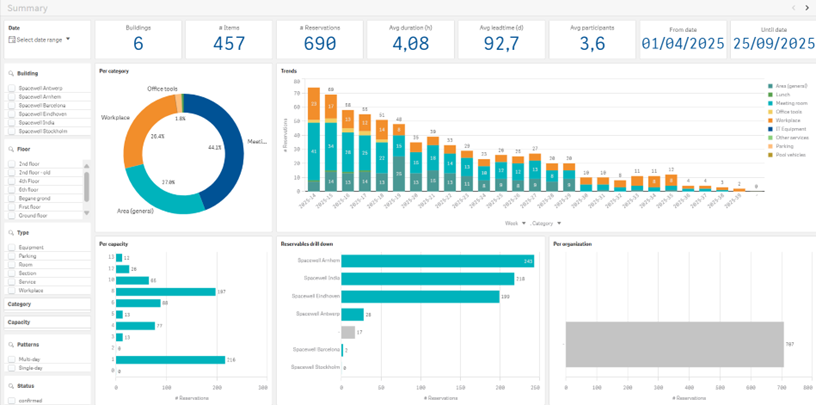Viewport: 816px width, 405px height.
Task: Tick the Spacewell India checkbox
Action: coord(11,122)
